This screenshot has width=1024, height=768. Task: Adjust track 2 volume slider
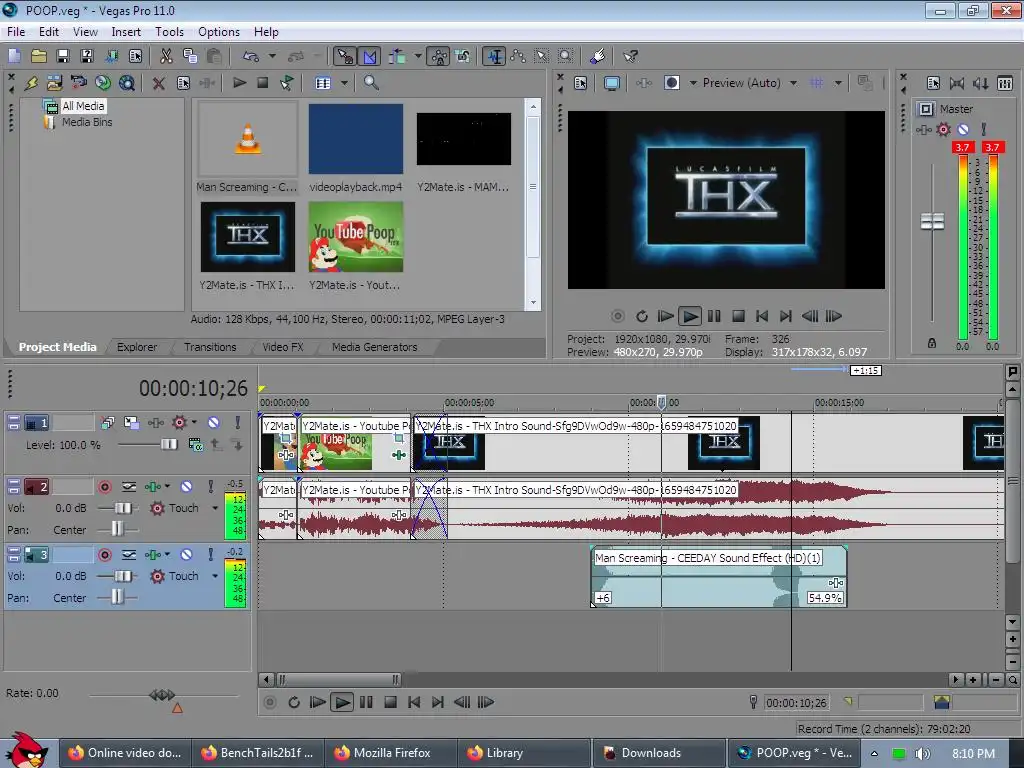[x=123, y=508]
